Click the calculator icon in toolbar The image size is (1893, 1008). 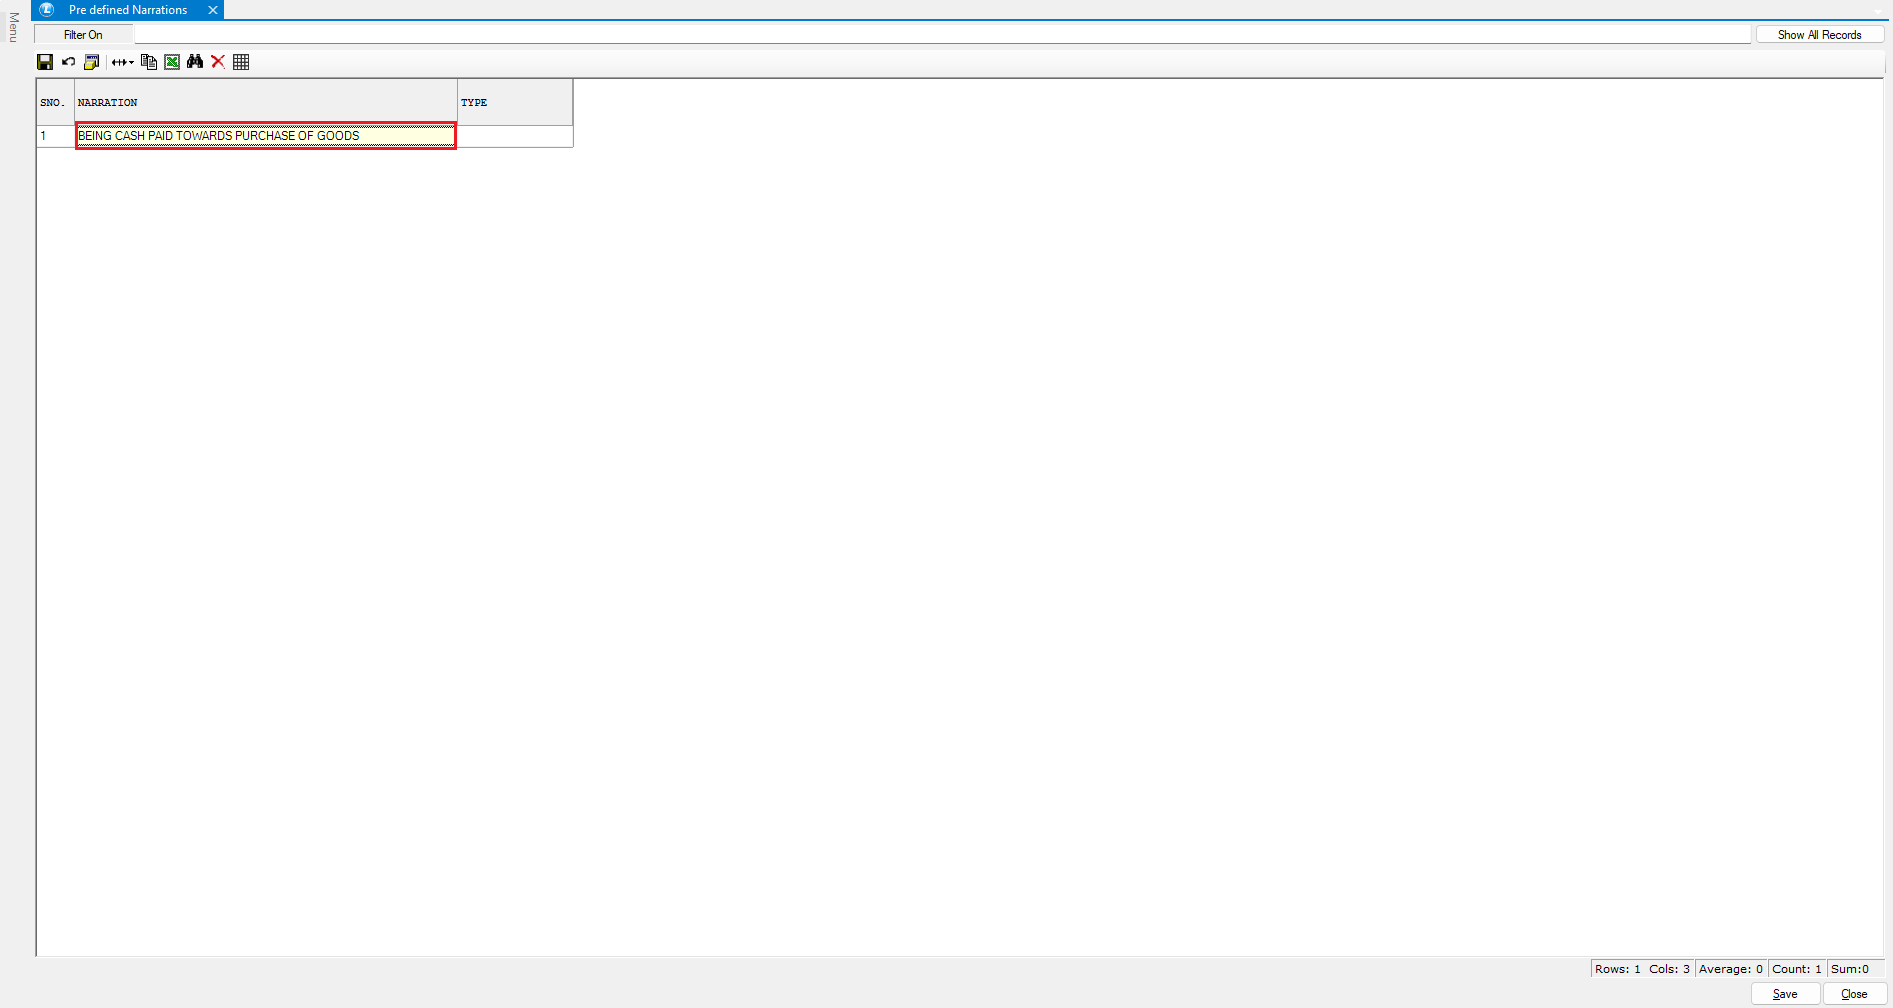pyautogui.click(x=91, y=62)
